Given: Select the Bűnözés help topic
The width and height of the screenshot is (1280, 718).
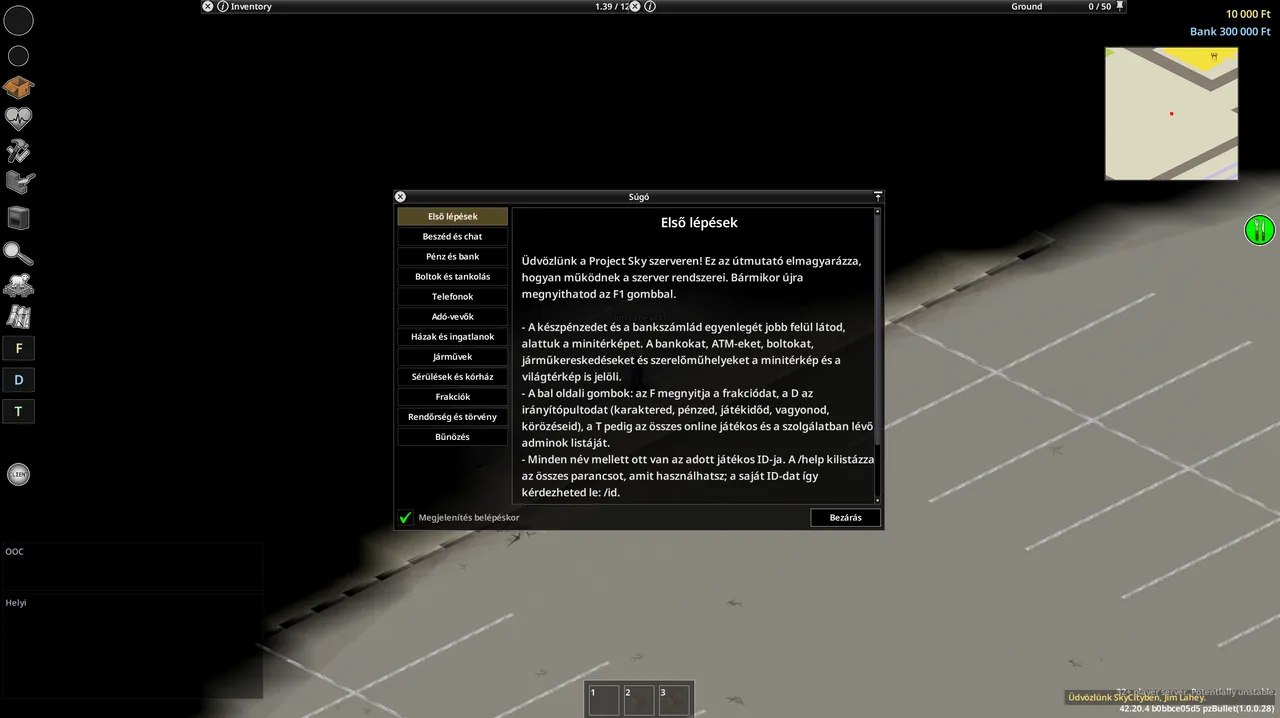Looking at the screenshot, I should click(453, 437).
